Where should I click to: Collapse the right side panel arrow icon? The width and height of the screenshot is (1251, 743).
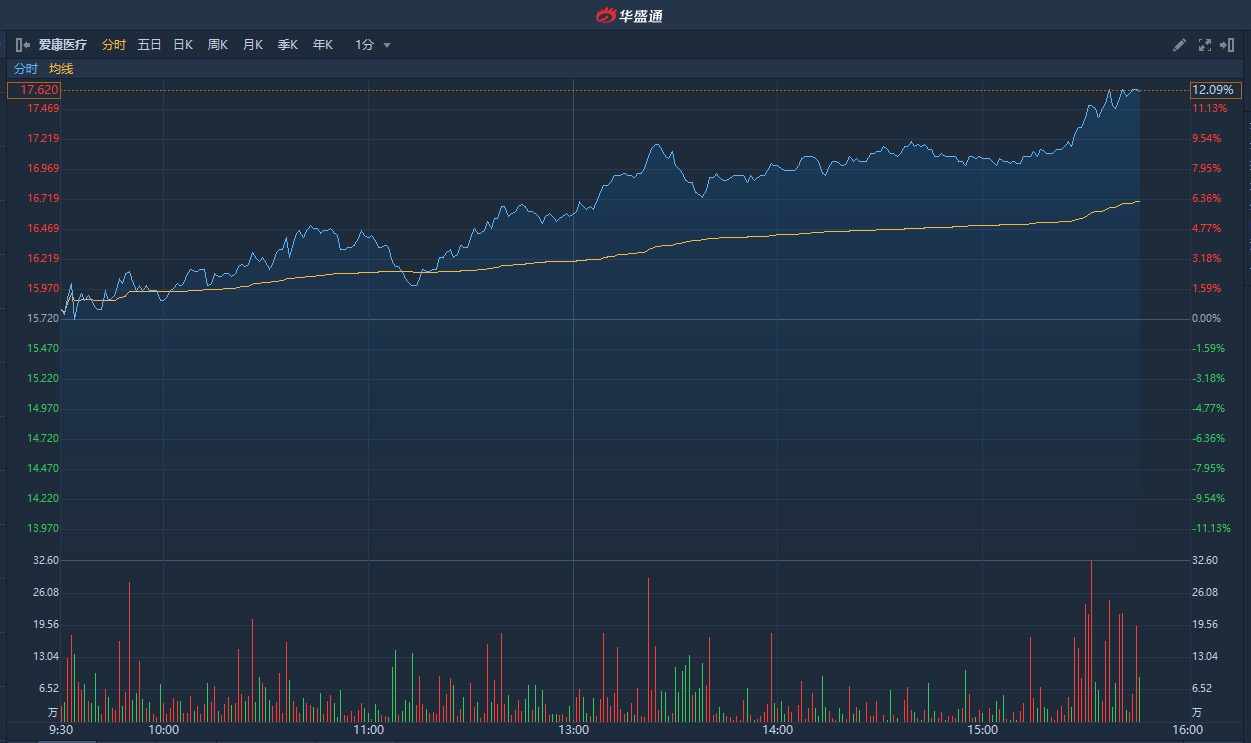1228,45
